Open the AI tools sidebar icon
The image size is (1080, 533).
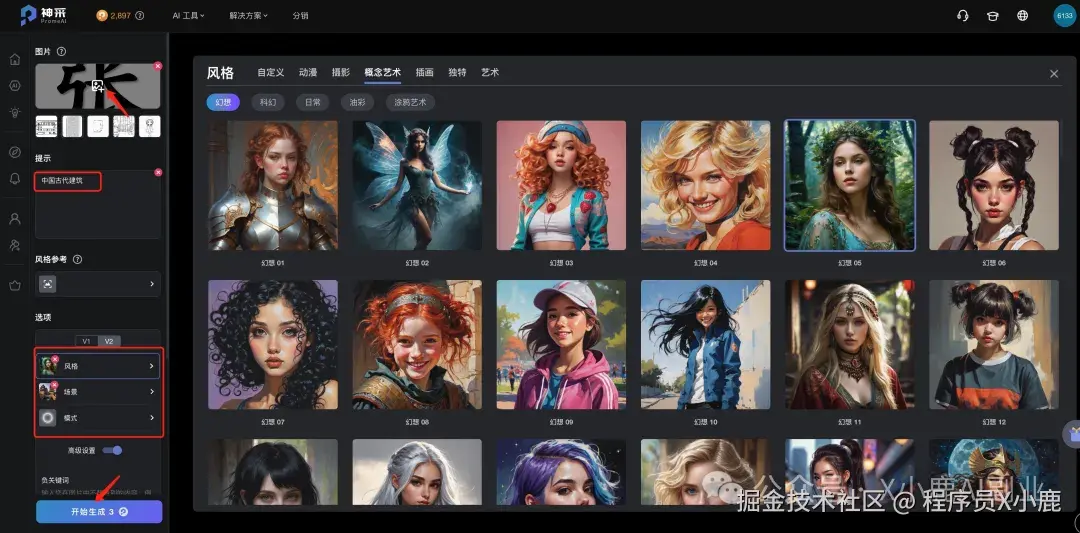click(14, 86)
